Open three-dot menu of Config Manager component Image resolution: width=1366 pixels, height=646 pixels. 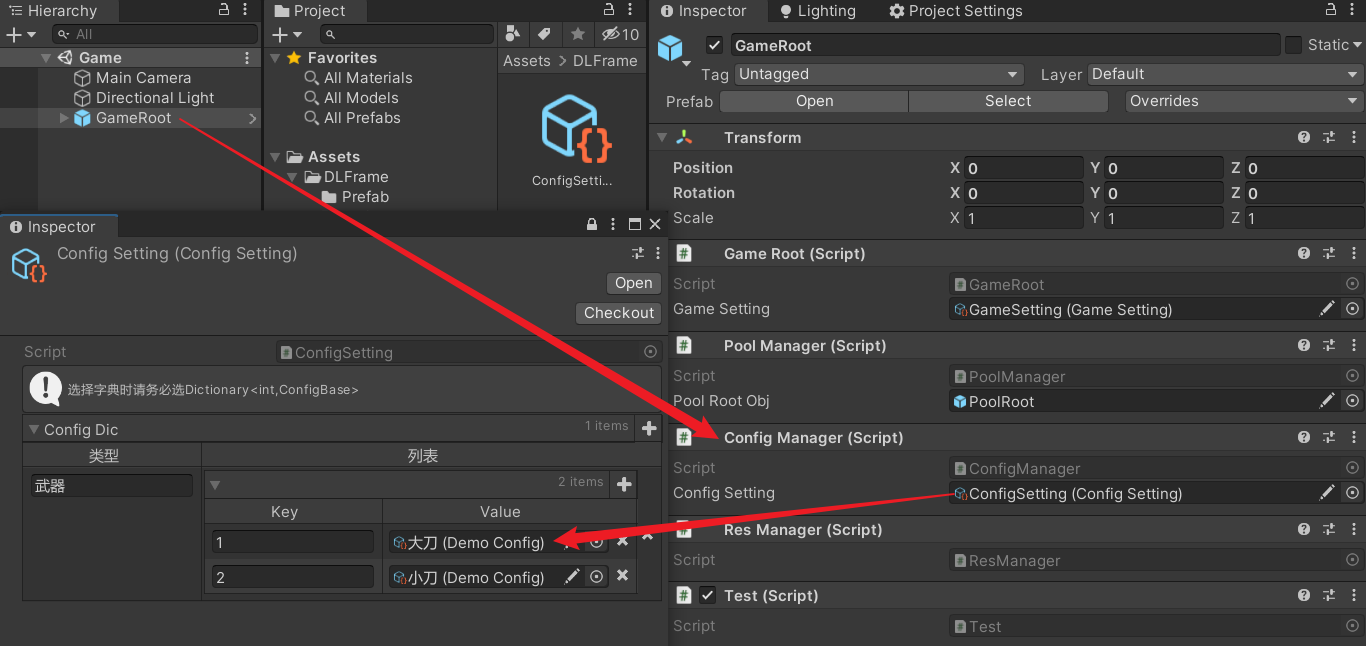click(1353, 438)
